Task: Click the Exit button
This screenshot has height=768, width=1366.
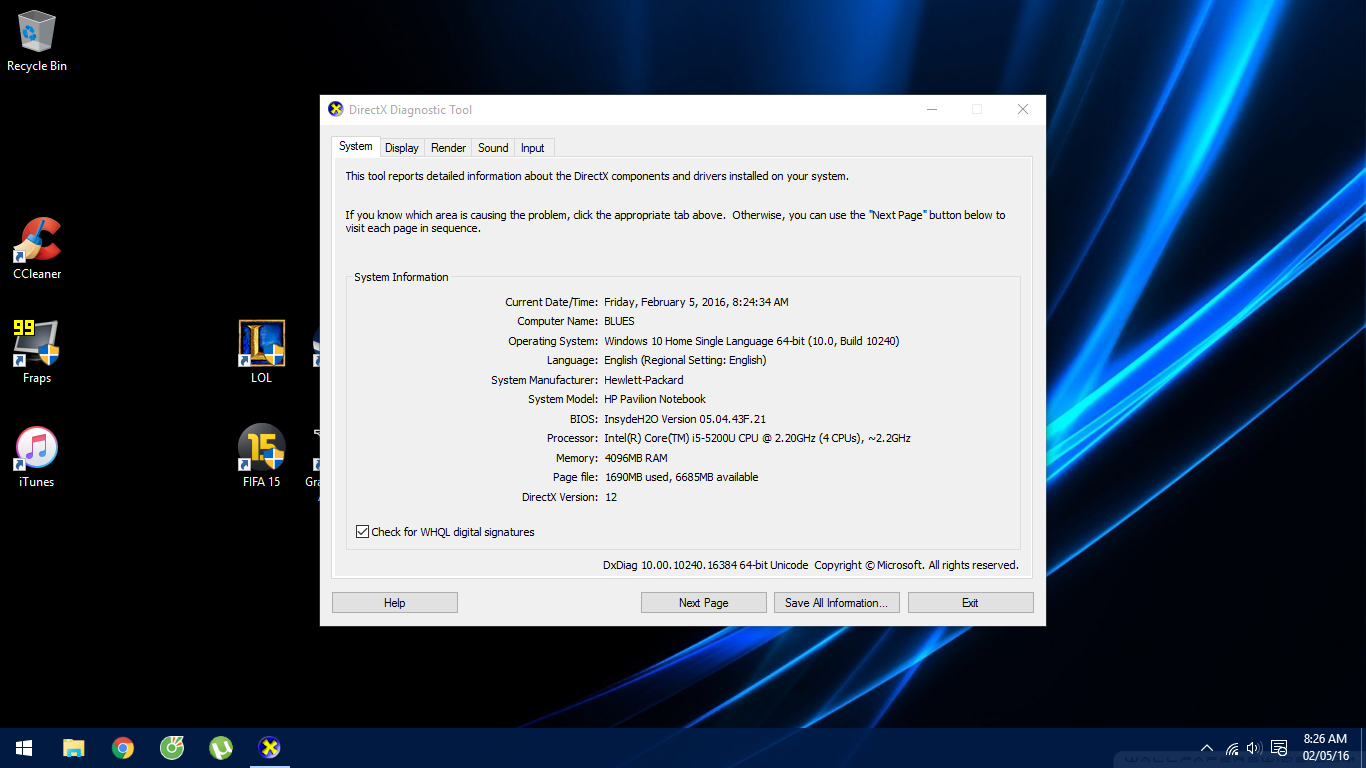Action: pyautogui.click(x=970, y=603)
